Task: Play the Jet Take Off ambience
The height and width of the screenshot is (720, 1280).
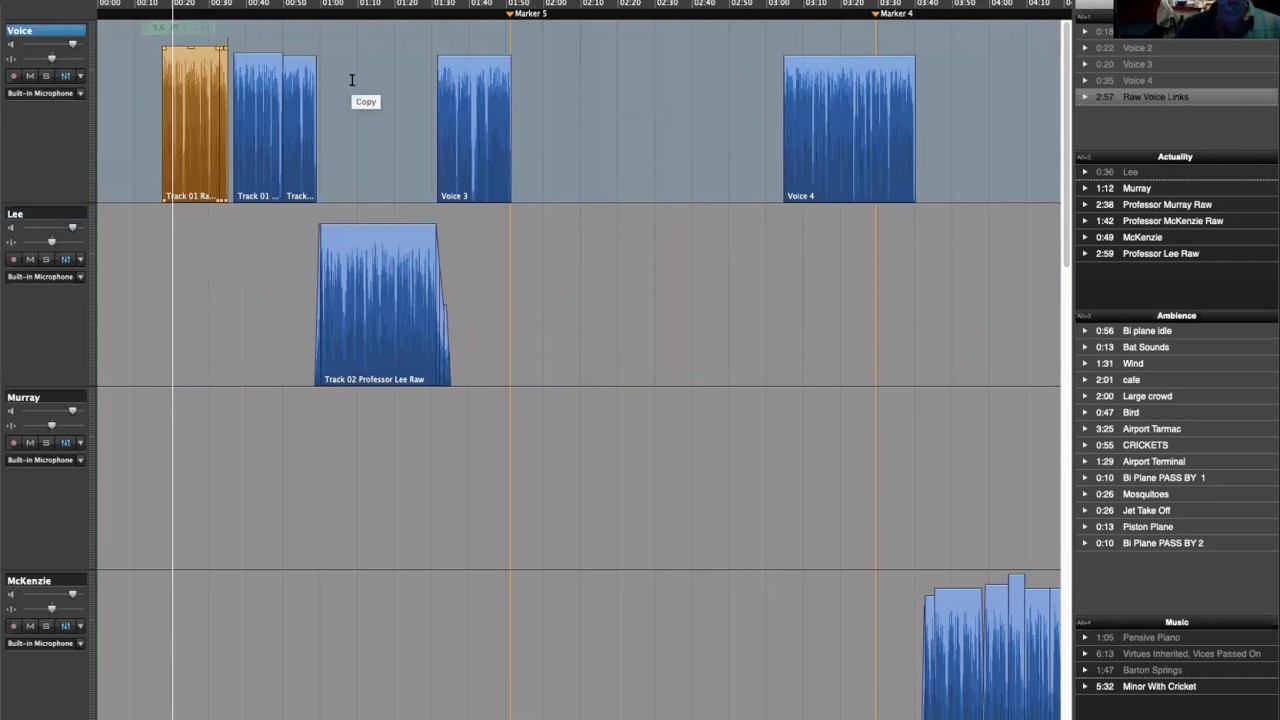Action: point(1085,511)
